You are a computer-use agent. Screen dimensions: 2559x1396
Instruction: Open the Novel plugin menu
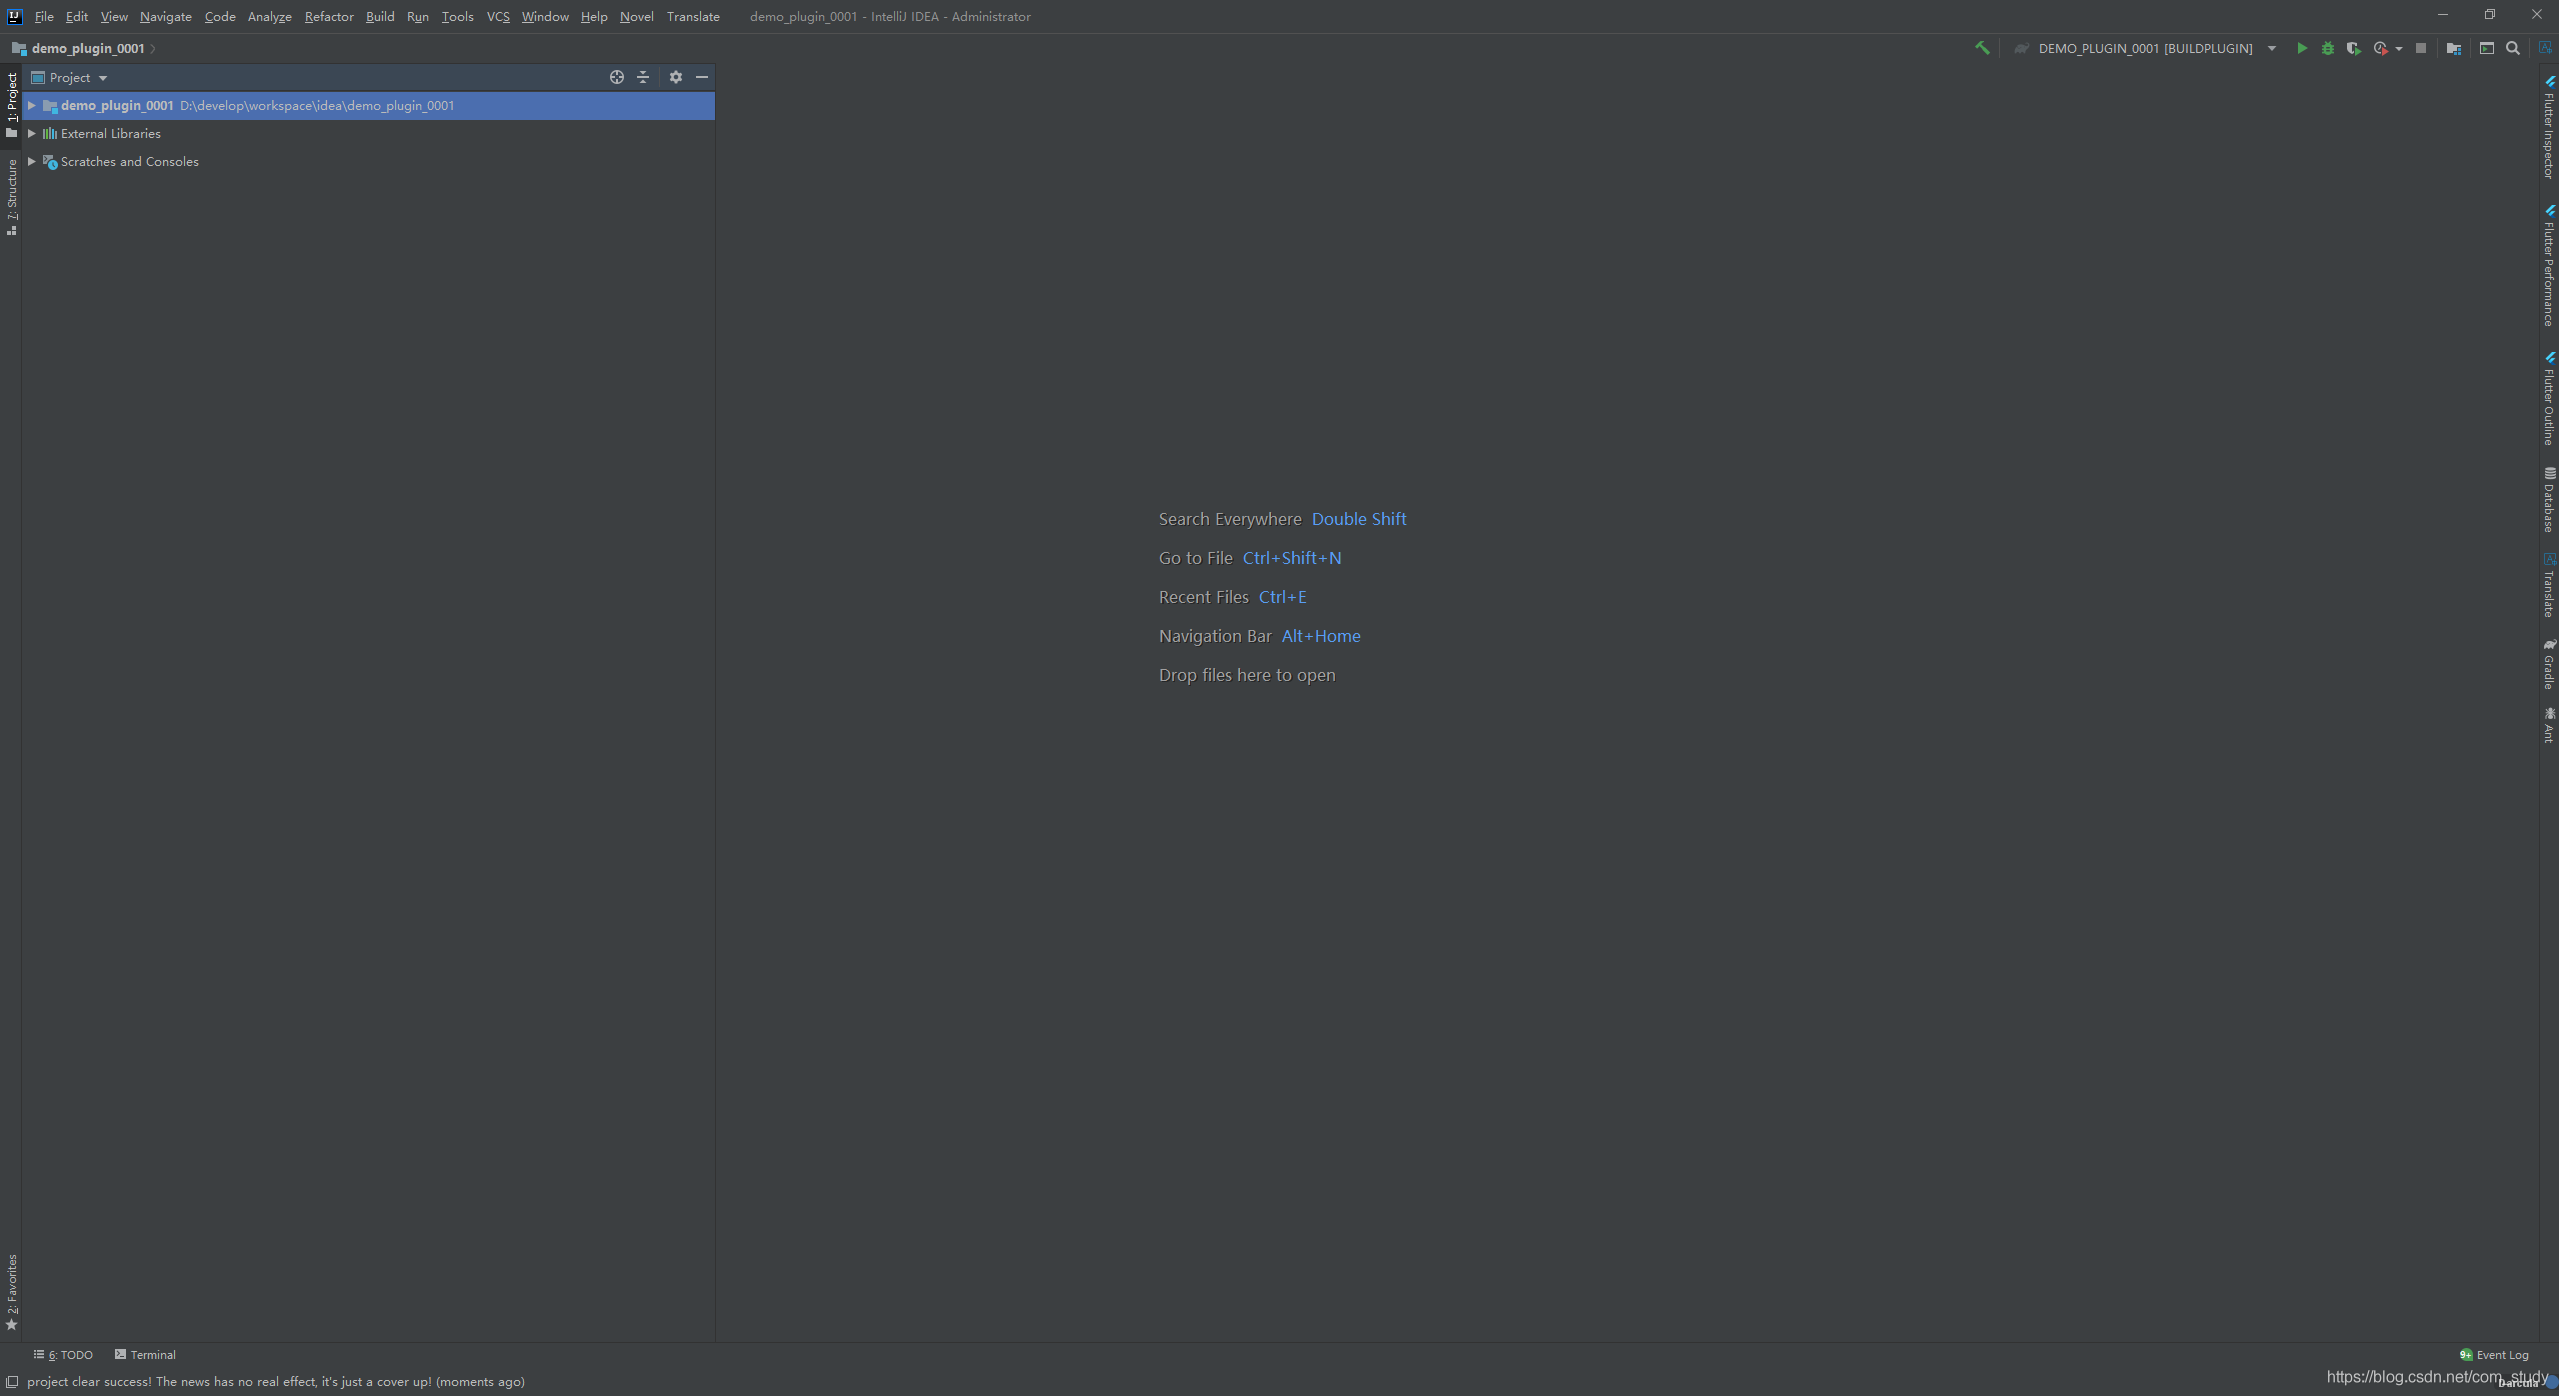pyautogui.click(x=637, y=16)
